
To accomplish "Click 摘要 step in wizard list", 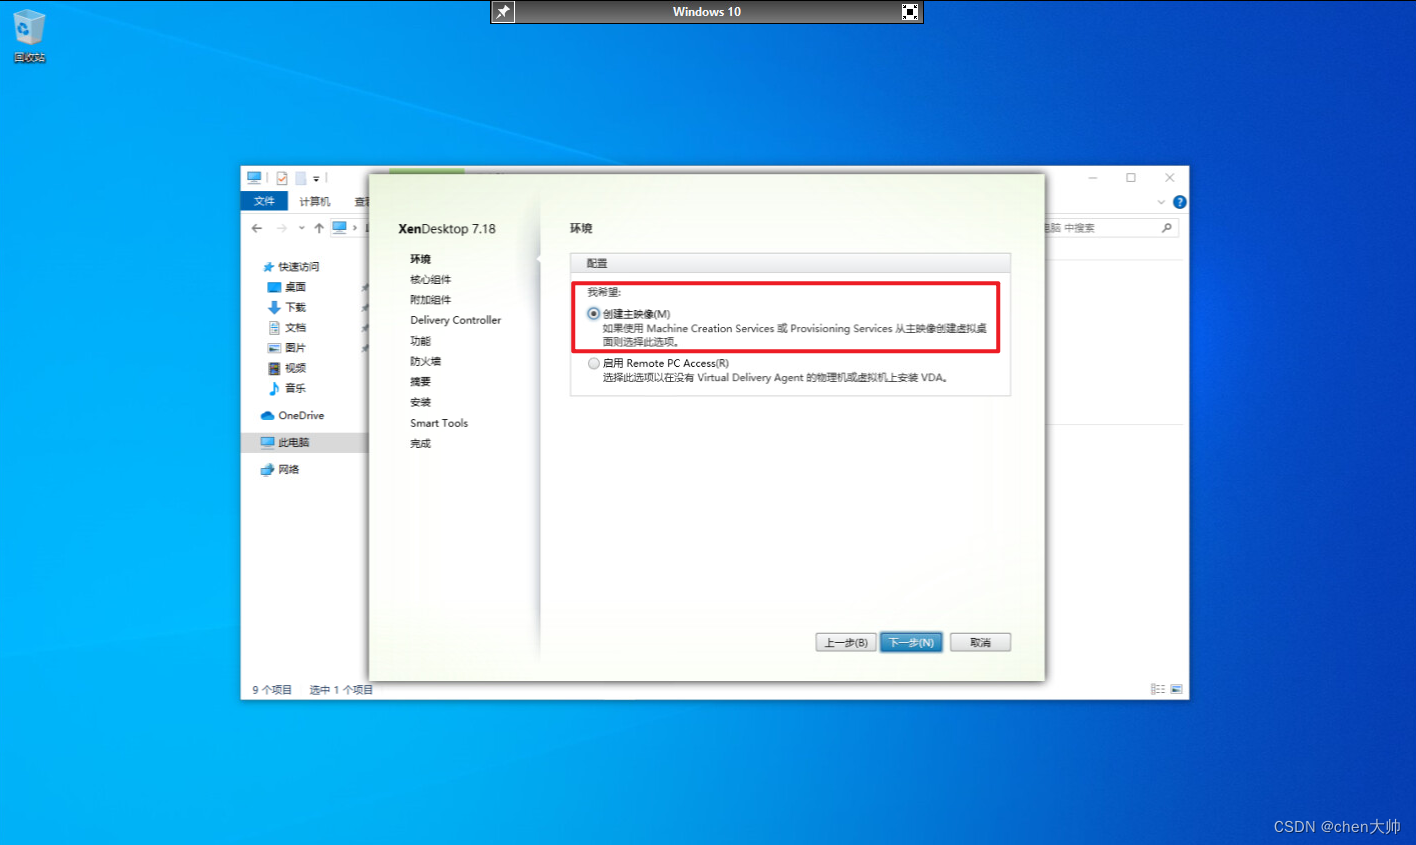I will click(420, 382).
